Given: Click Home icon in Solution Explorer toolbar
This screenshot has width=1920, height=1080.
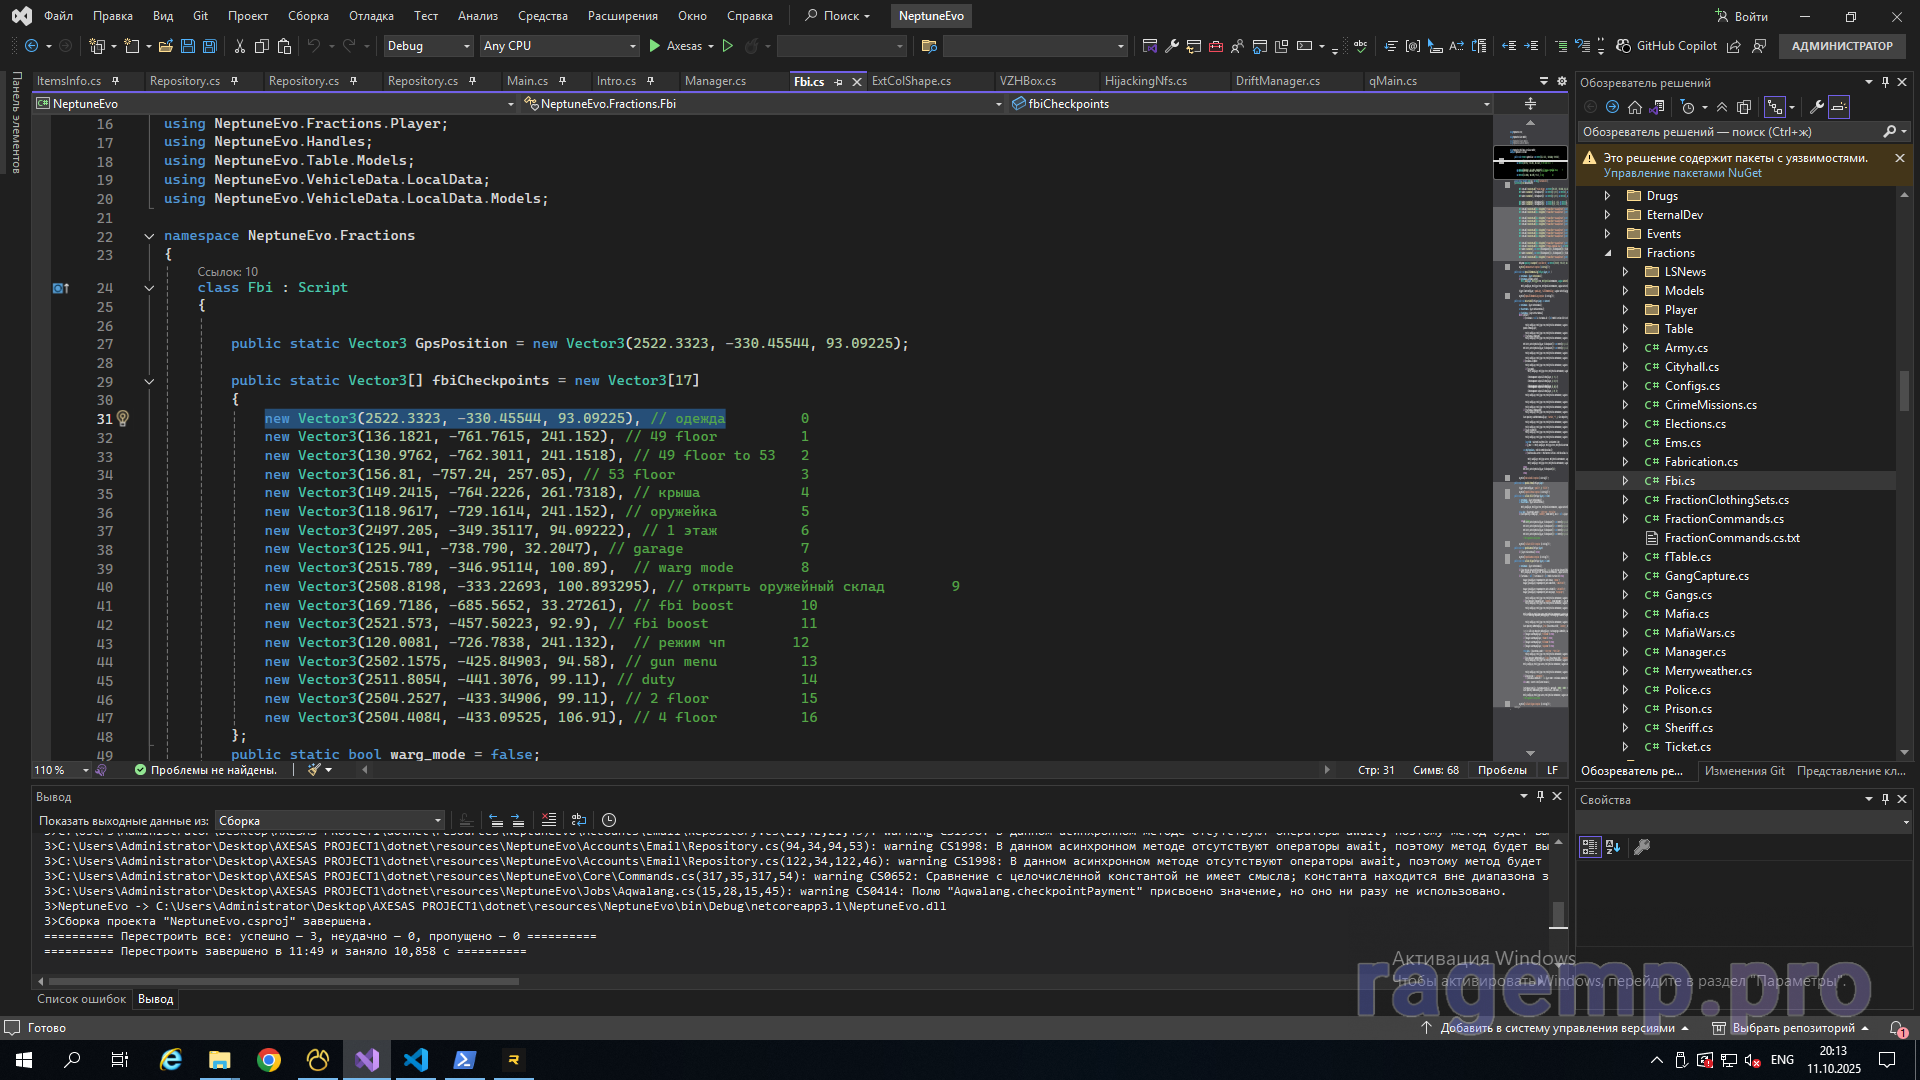Looking at the screenshot, I should click(1635, 107).
